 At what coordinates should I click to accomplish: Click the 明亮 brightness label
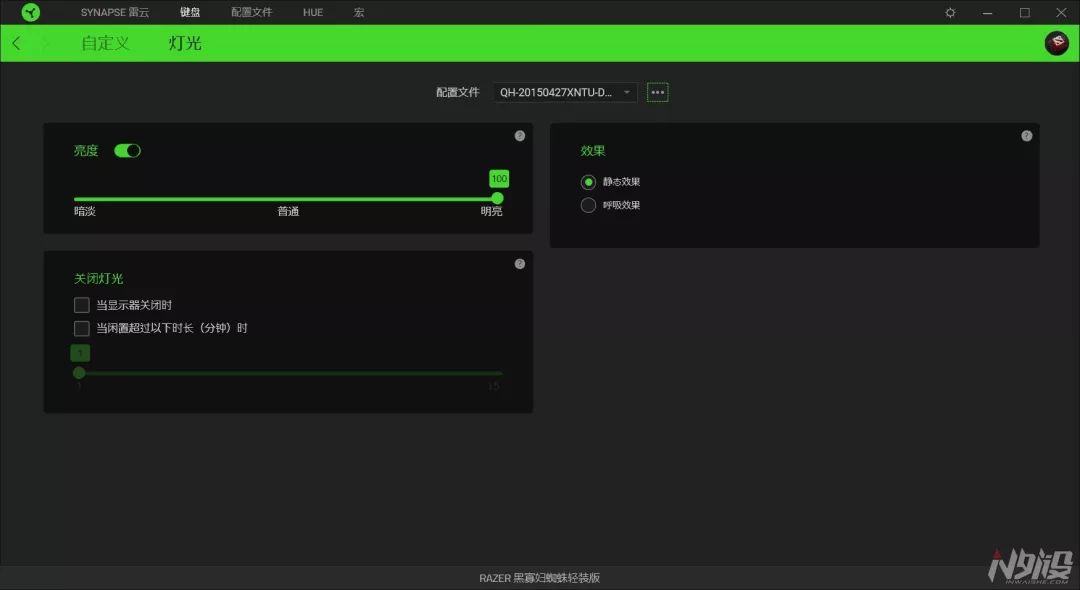click(491, 211)
